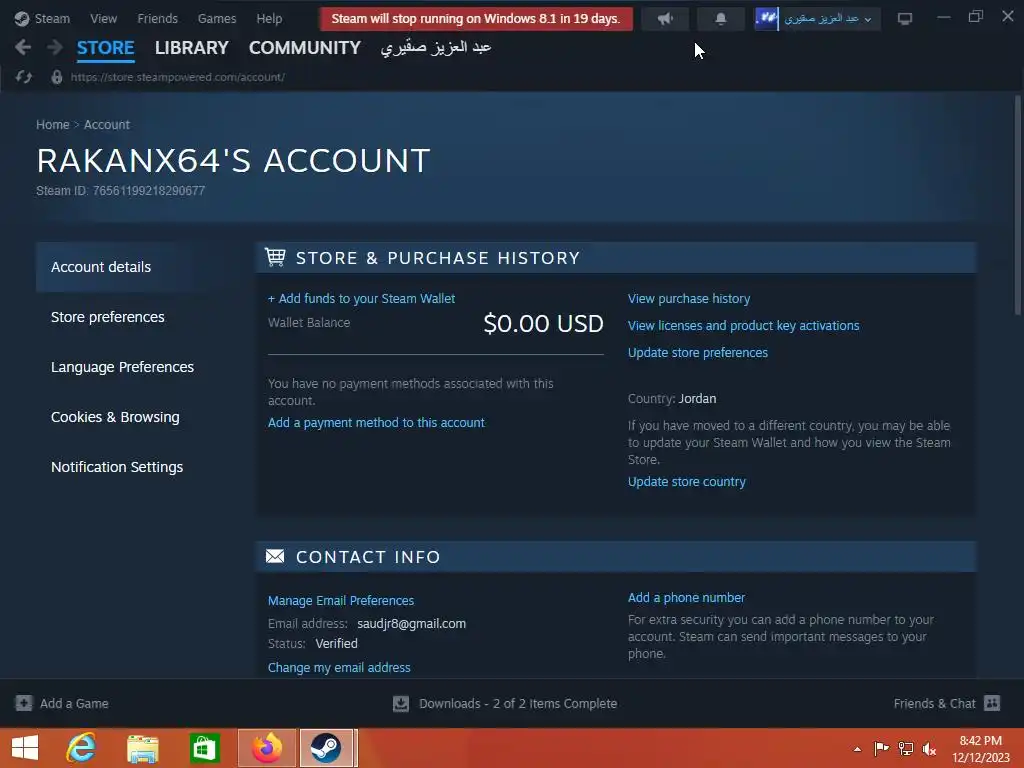The image size is (1024, 768).
Task: Switch to the COMMUNITY tab
Action: (304, 48)
